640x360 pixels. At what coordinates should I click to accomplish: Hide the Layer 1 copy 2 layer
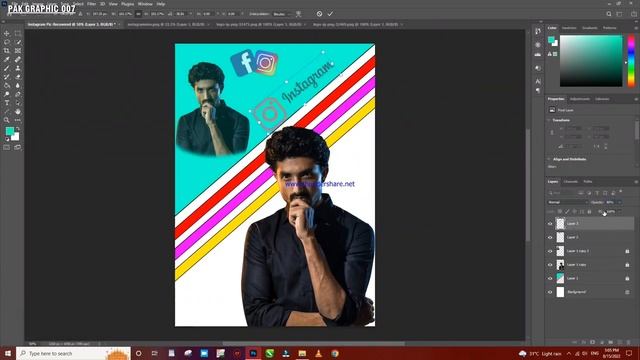(x=550, y=251)
